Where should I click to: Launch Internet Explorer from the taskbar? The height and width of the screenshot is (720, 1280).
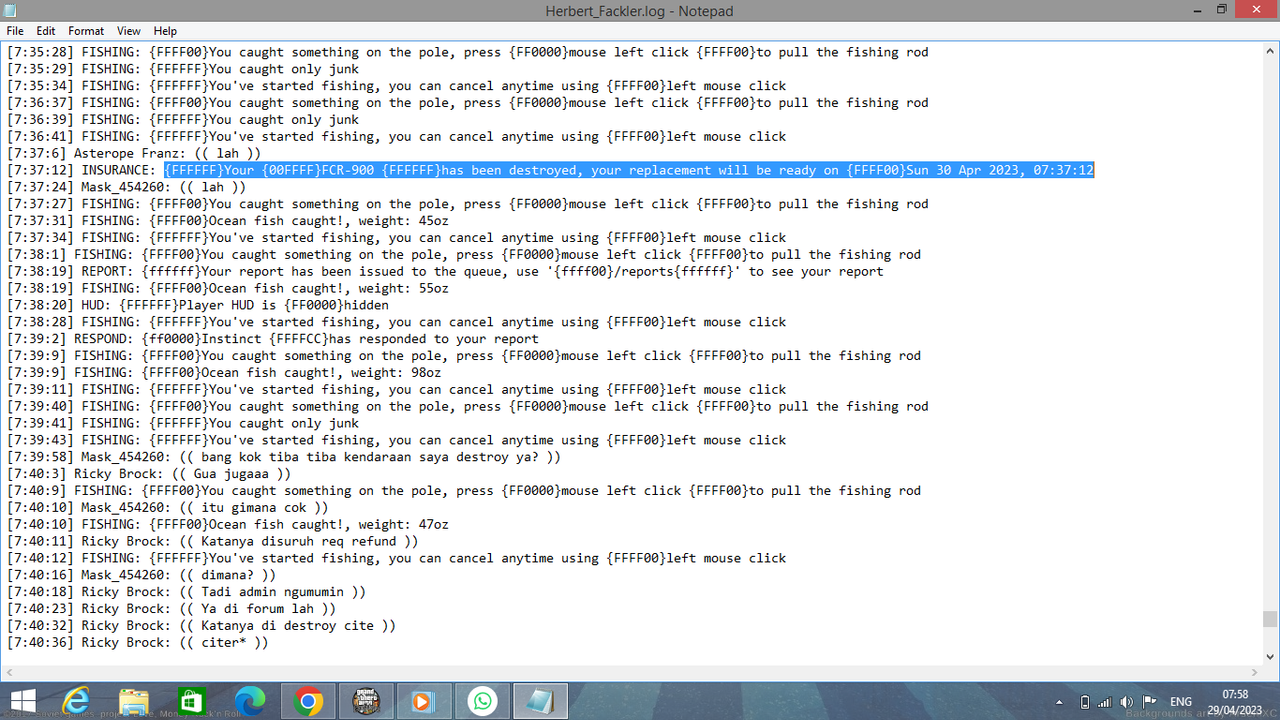(x=77, y=701)
